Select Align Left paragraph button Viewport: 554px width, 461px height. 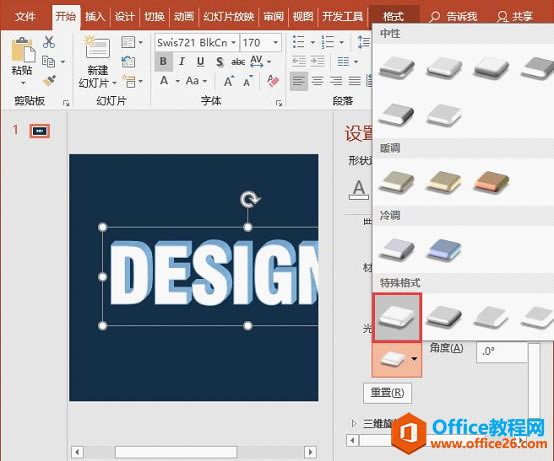click(x=299, y=81)
